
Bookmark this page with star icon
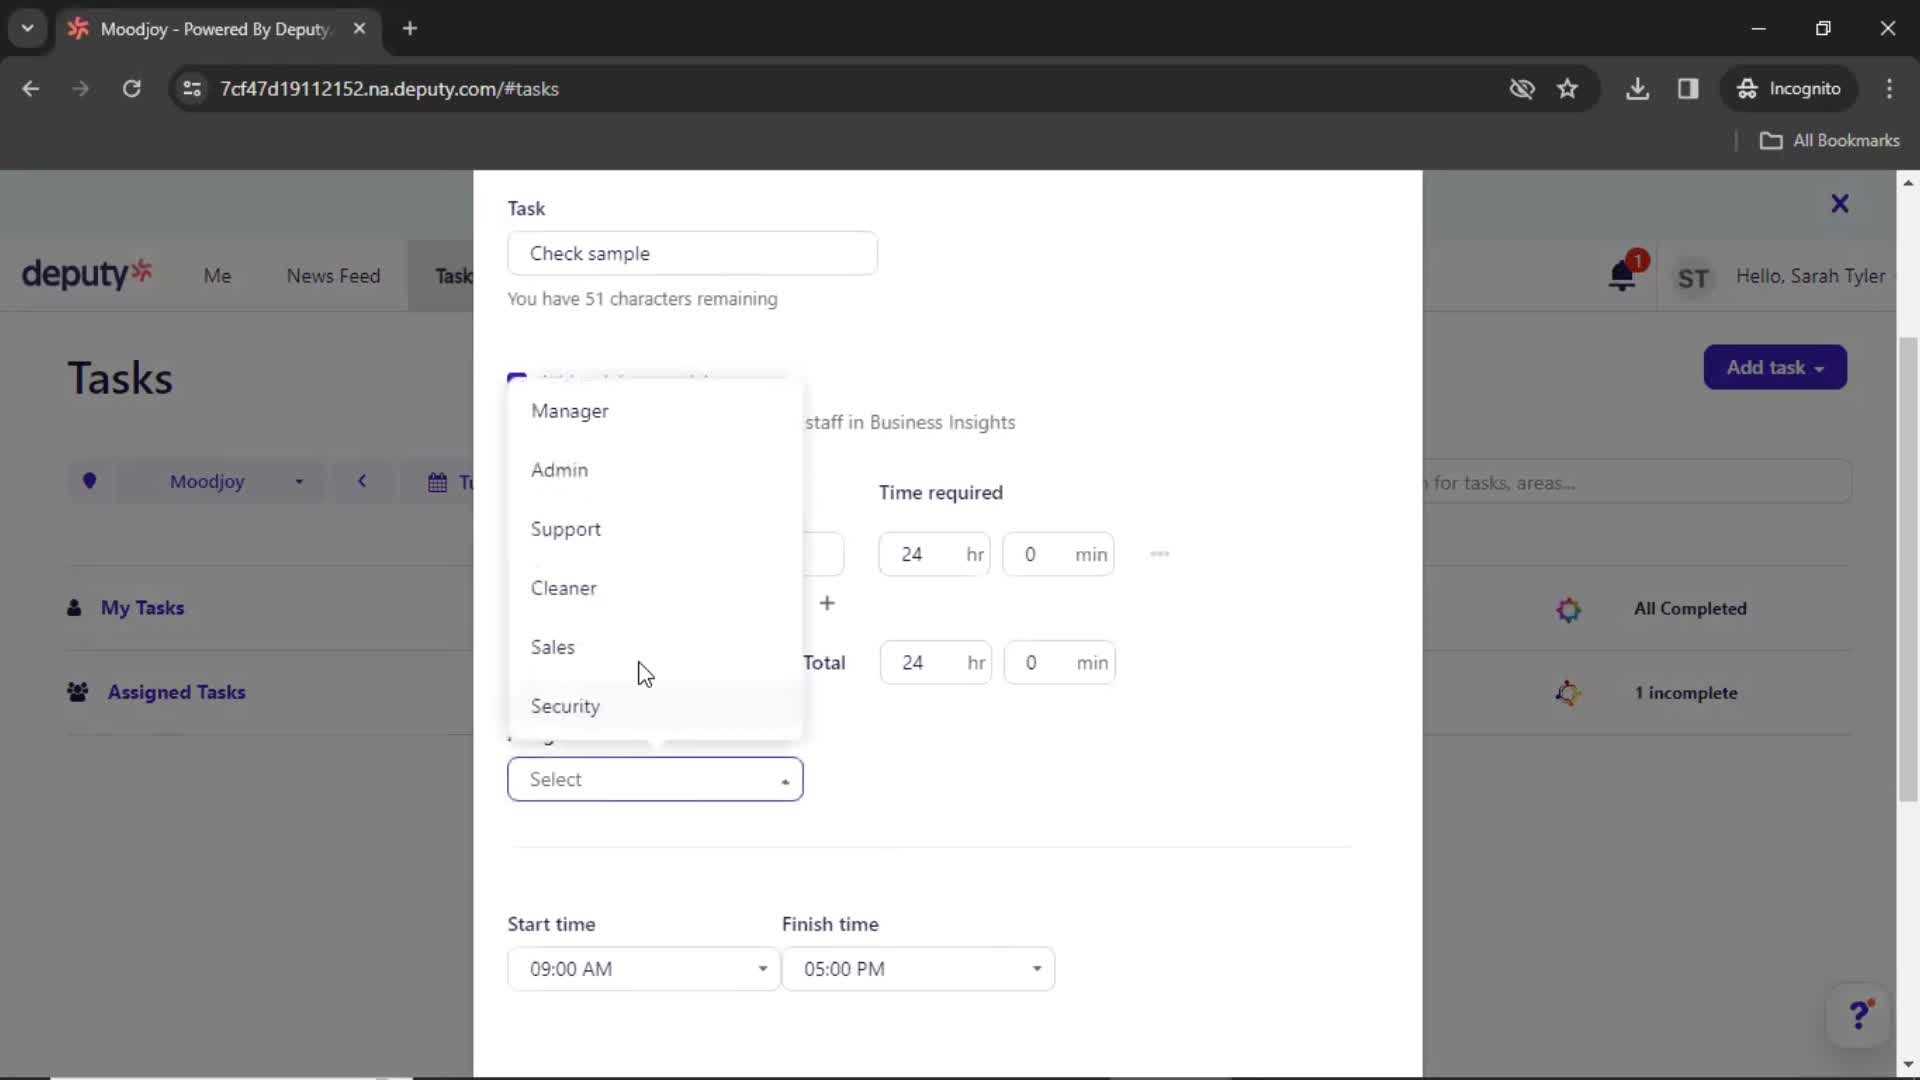click(x=1567, y=88)
